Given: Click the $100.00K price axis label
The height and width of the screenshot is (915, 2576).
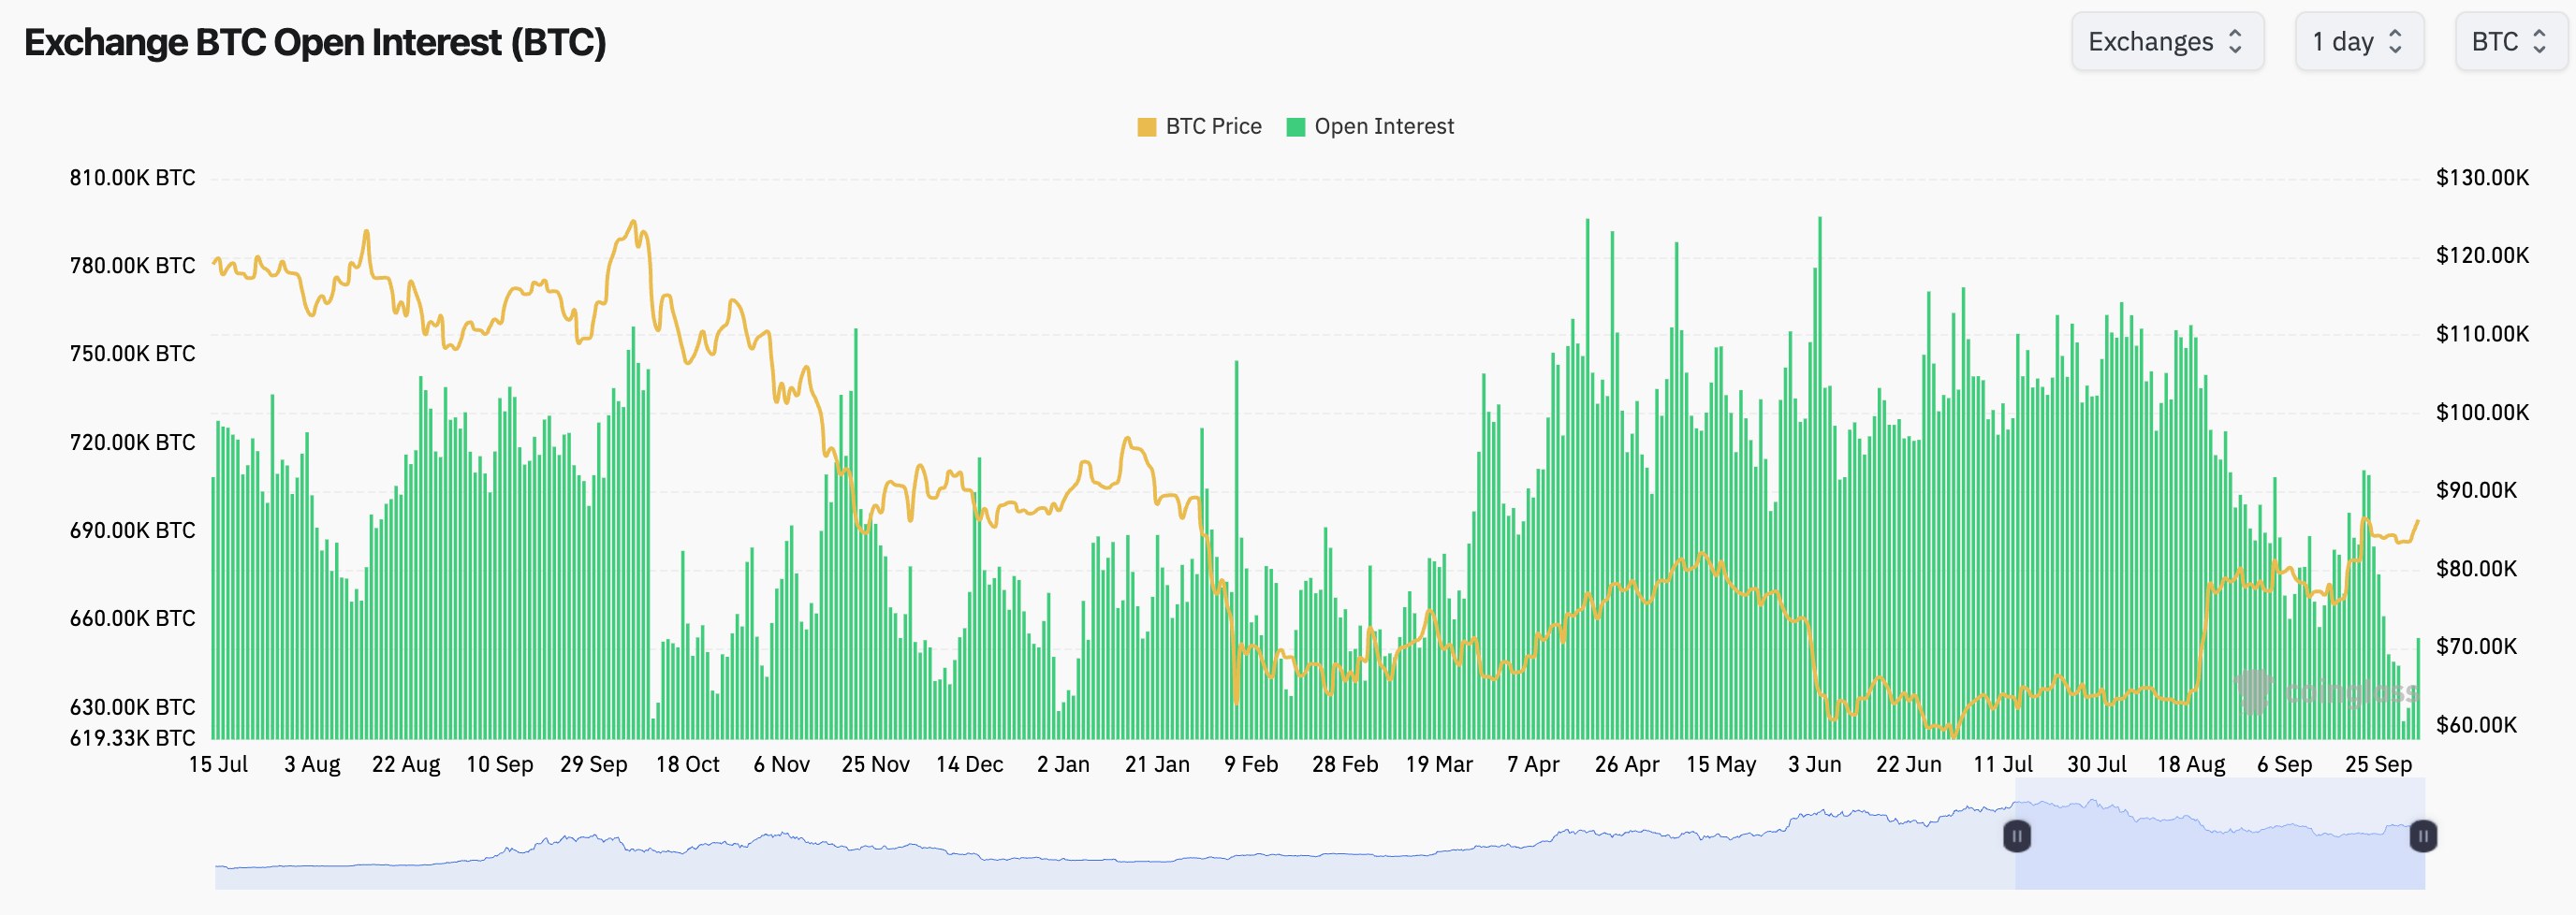Looking at the screenshot, I should coord(2482,412).
